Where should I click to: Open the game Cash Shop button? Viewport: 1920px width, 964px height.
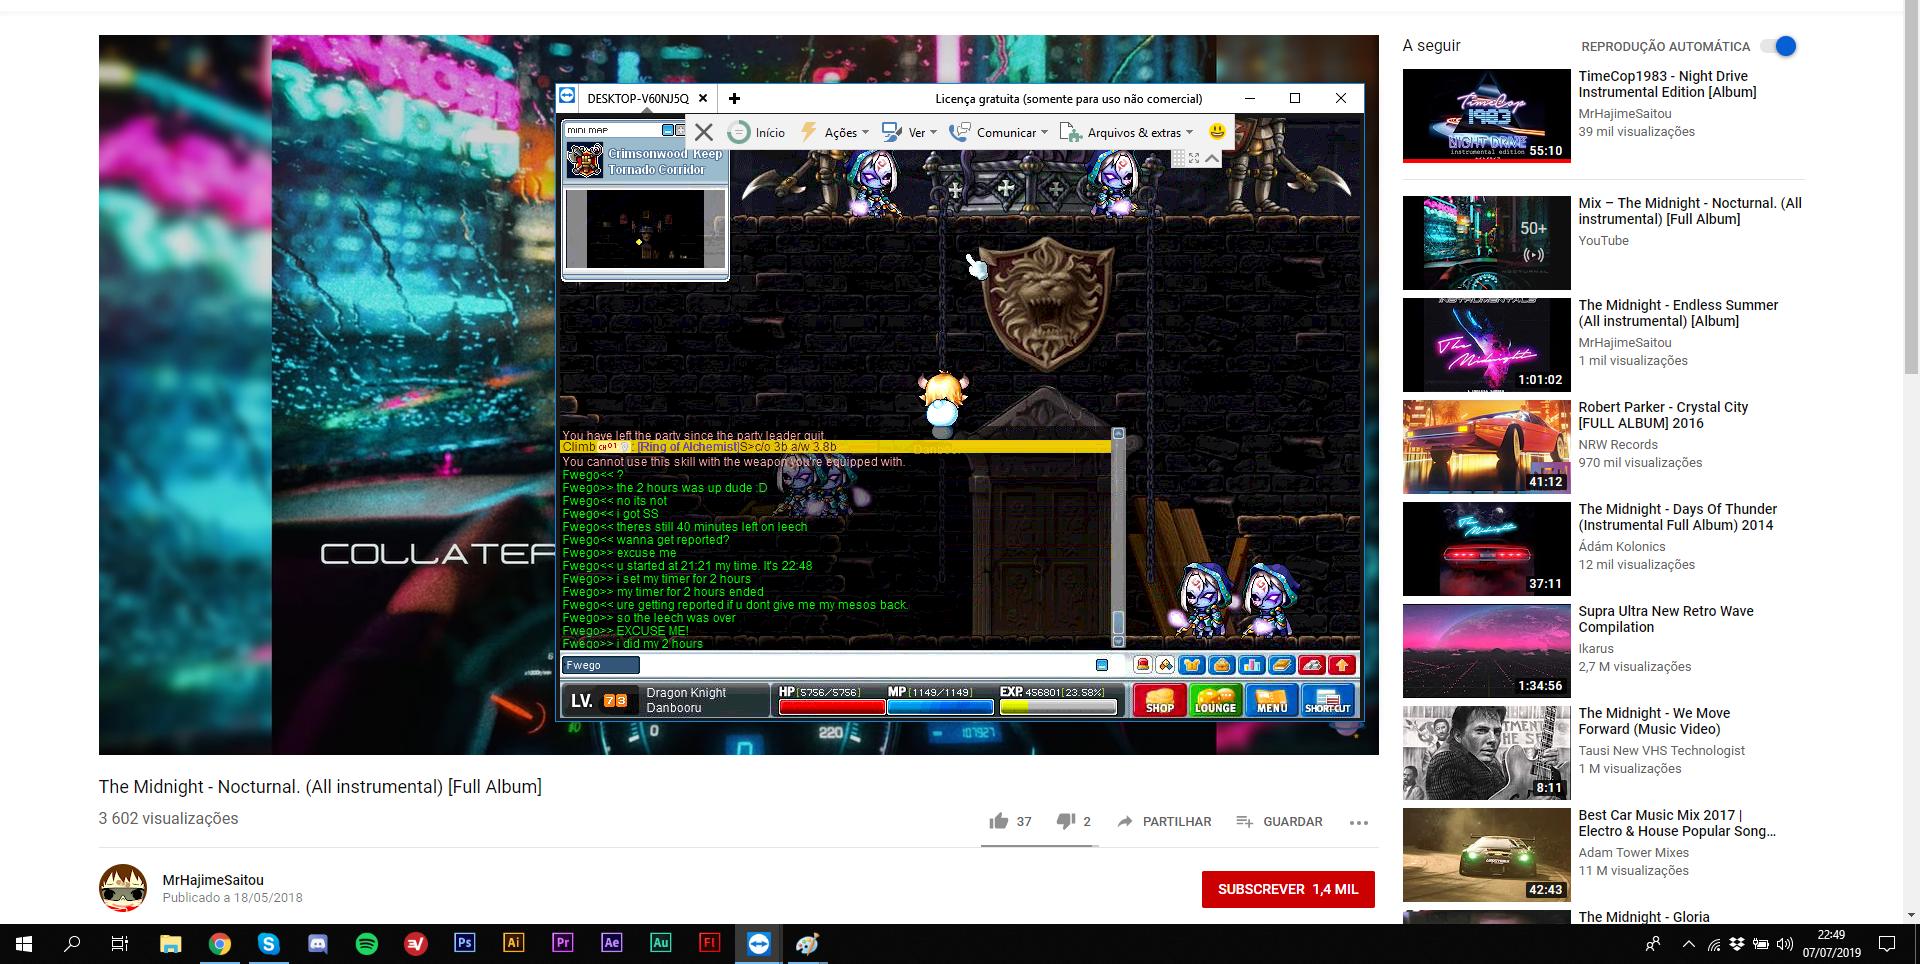(1159, 700)
